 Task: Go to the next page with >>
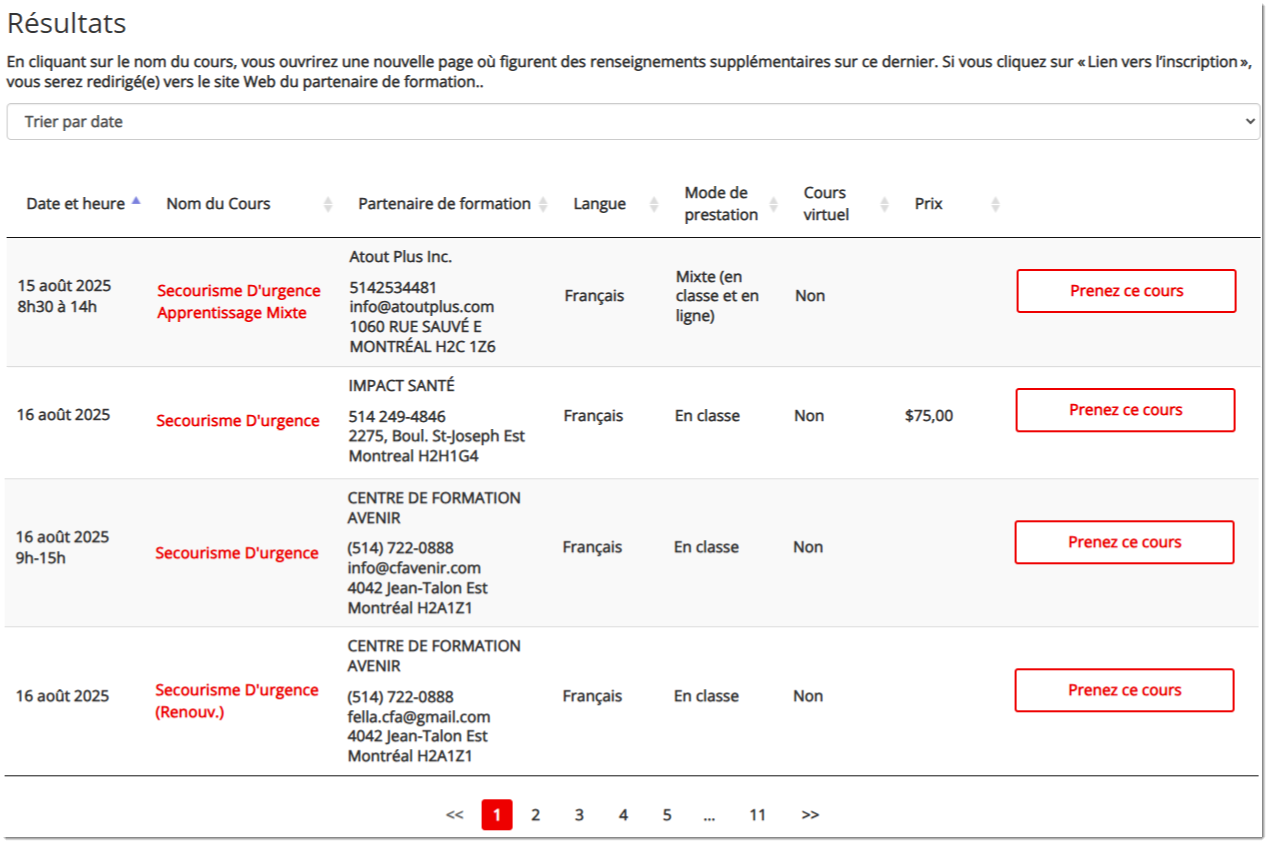click(810, 815)
